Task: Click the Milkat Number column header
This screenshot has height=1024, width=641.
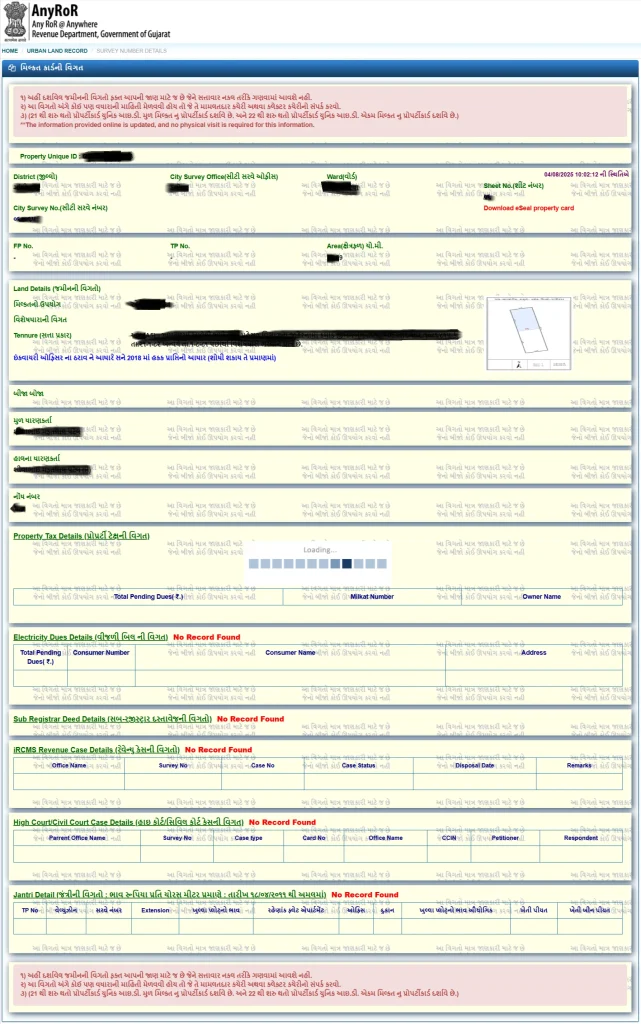Action: (371, 597)
